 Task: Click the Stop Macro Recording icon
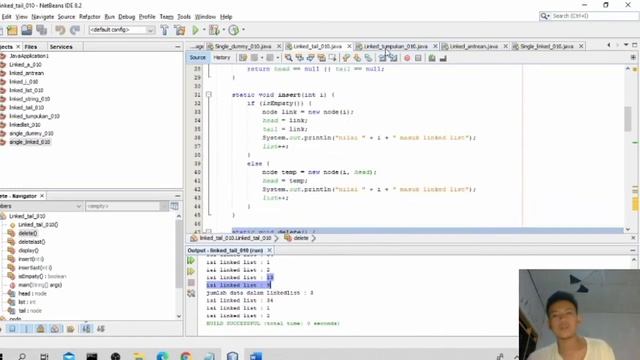tap(418, 58)
